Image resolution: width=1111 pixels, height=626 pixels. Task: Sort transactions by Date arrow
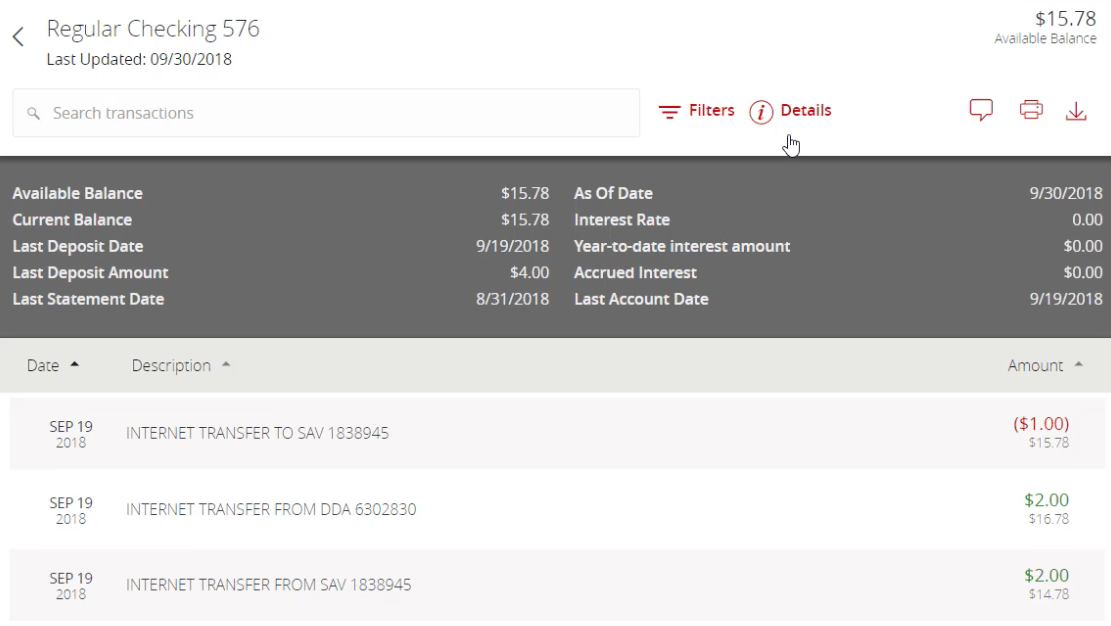pos(74,366)
